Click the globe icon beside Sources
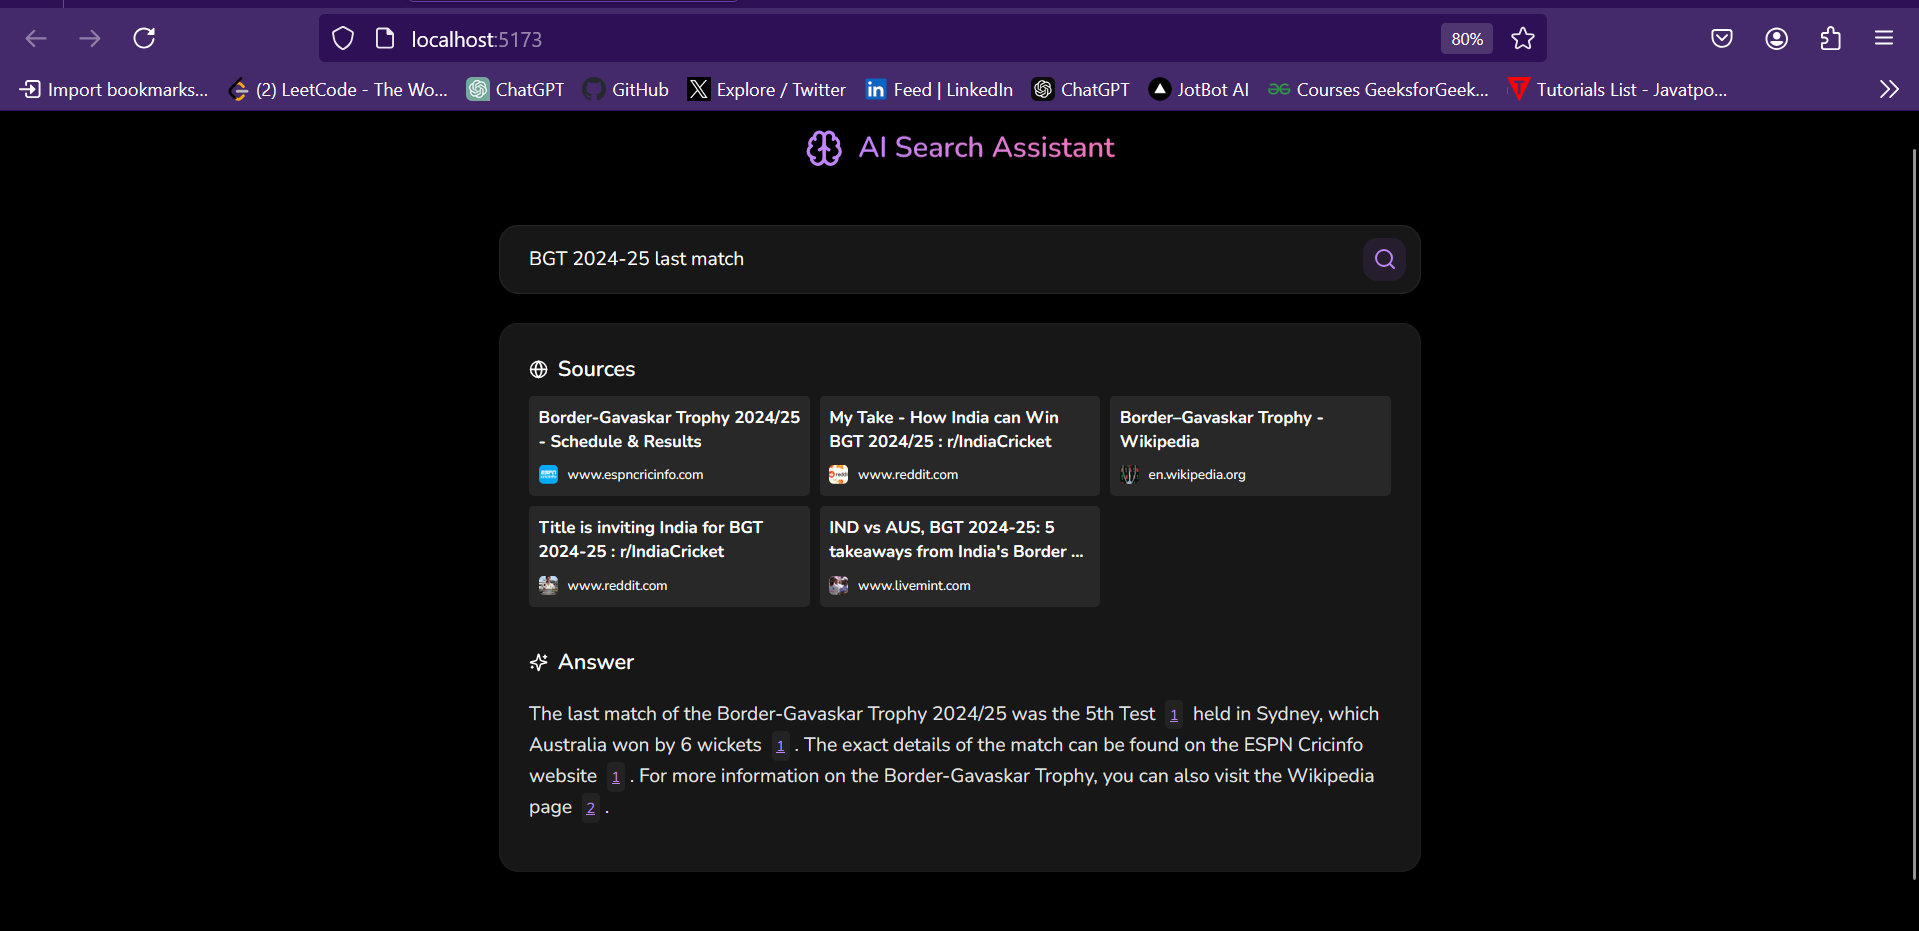This screenshot has width=1919, height=931. point(539,368)
